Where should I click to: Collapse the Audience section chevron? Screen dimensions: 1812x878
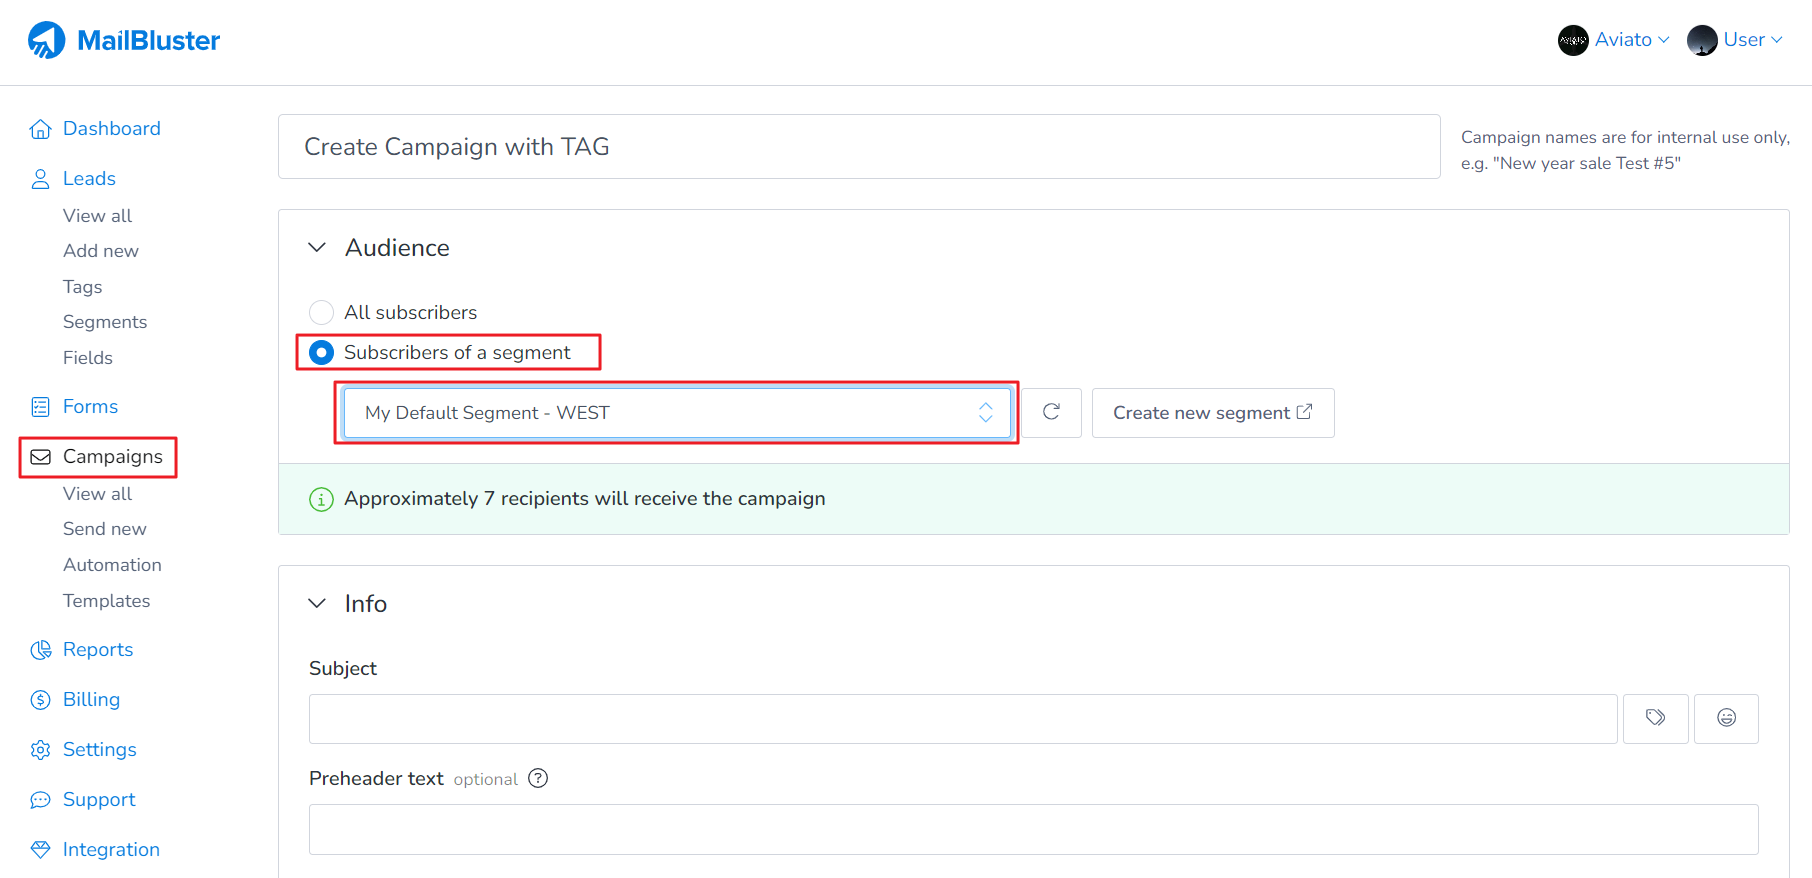[317, 247]
